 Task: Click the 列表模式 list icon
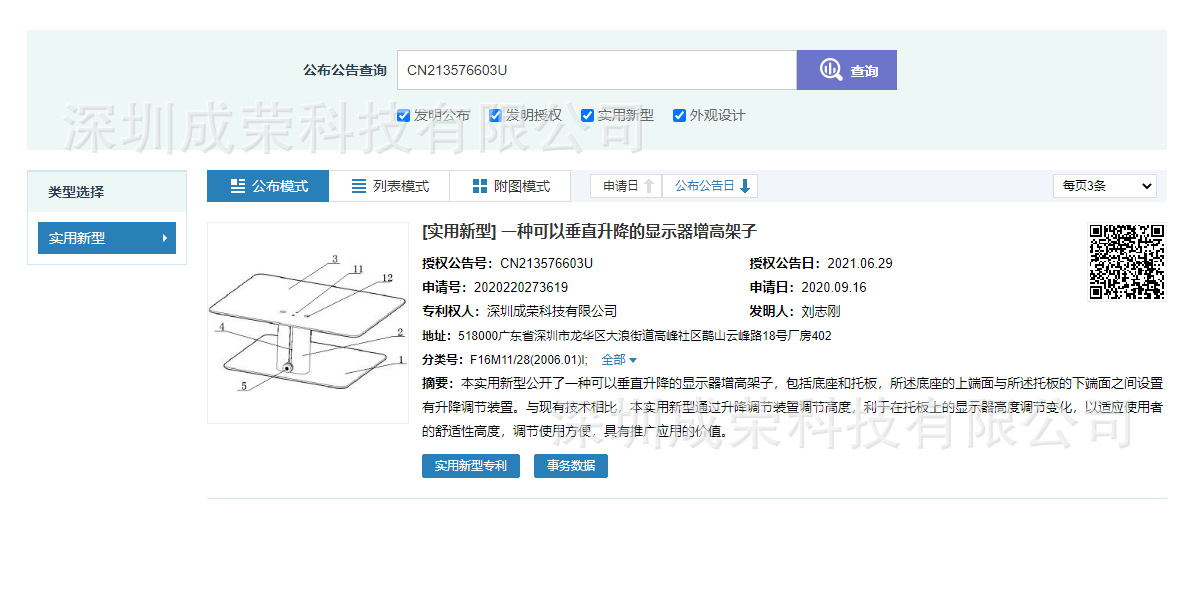pyautogui.click(x=358, y=185)
